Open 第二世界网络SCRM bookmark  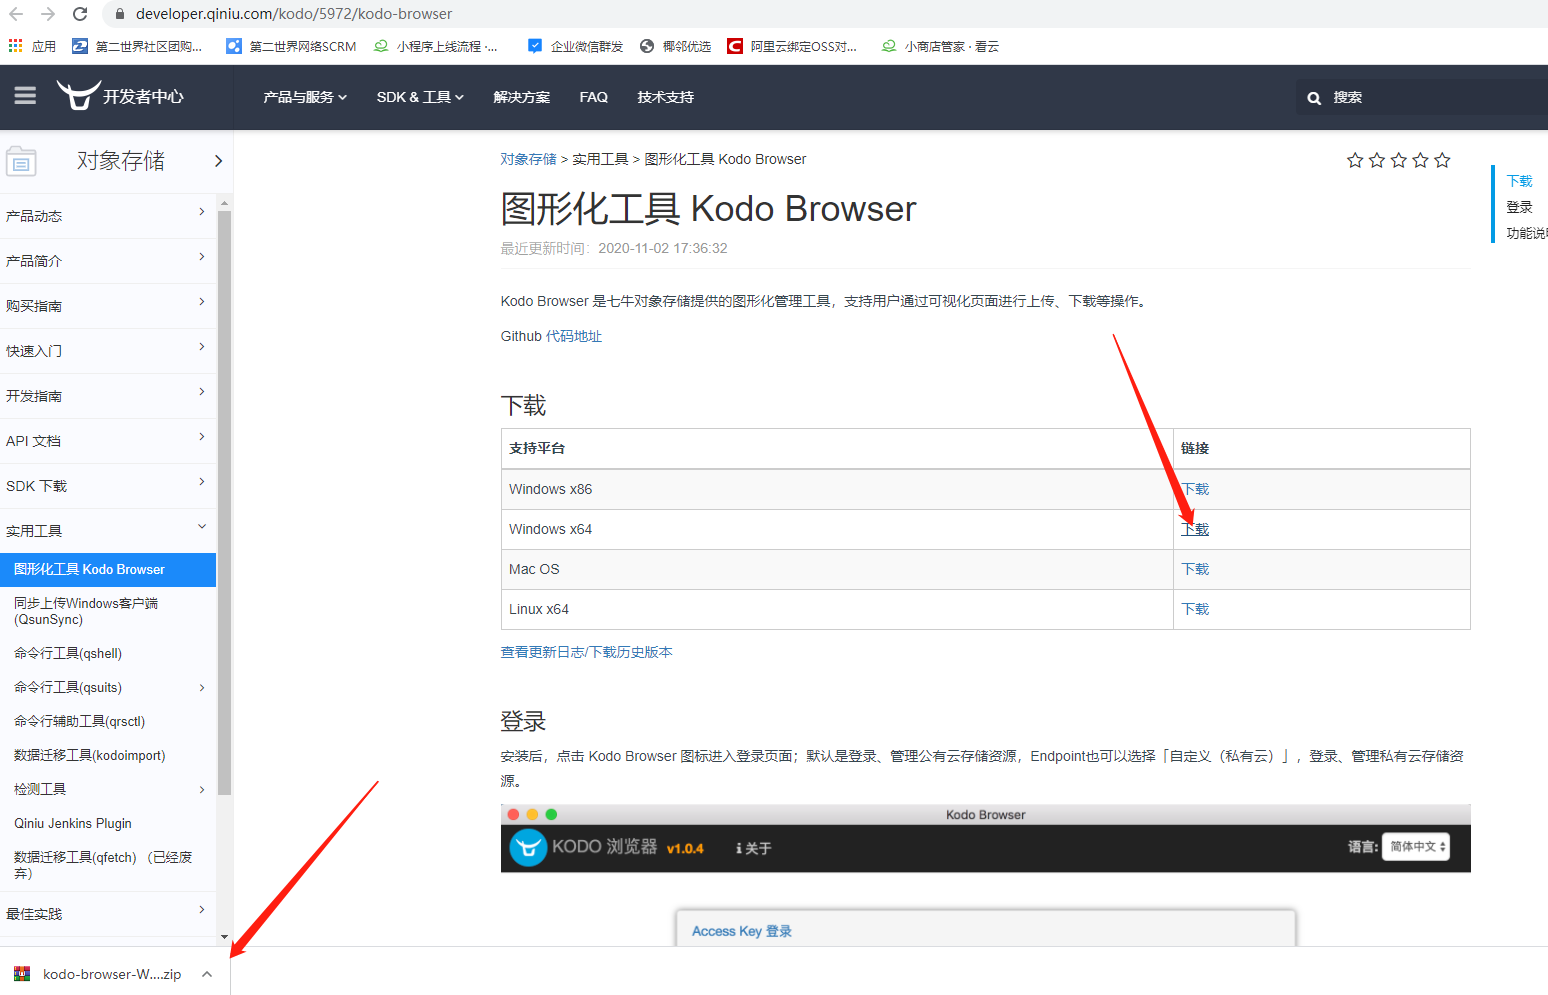tap(291, 46)
